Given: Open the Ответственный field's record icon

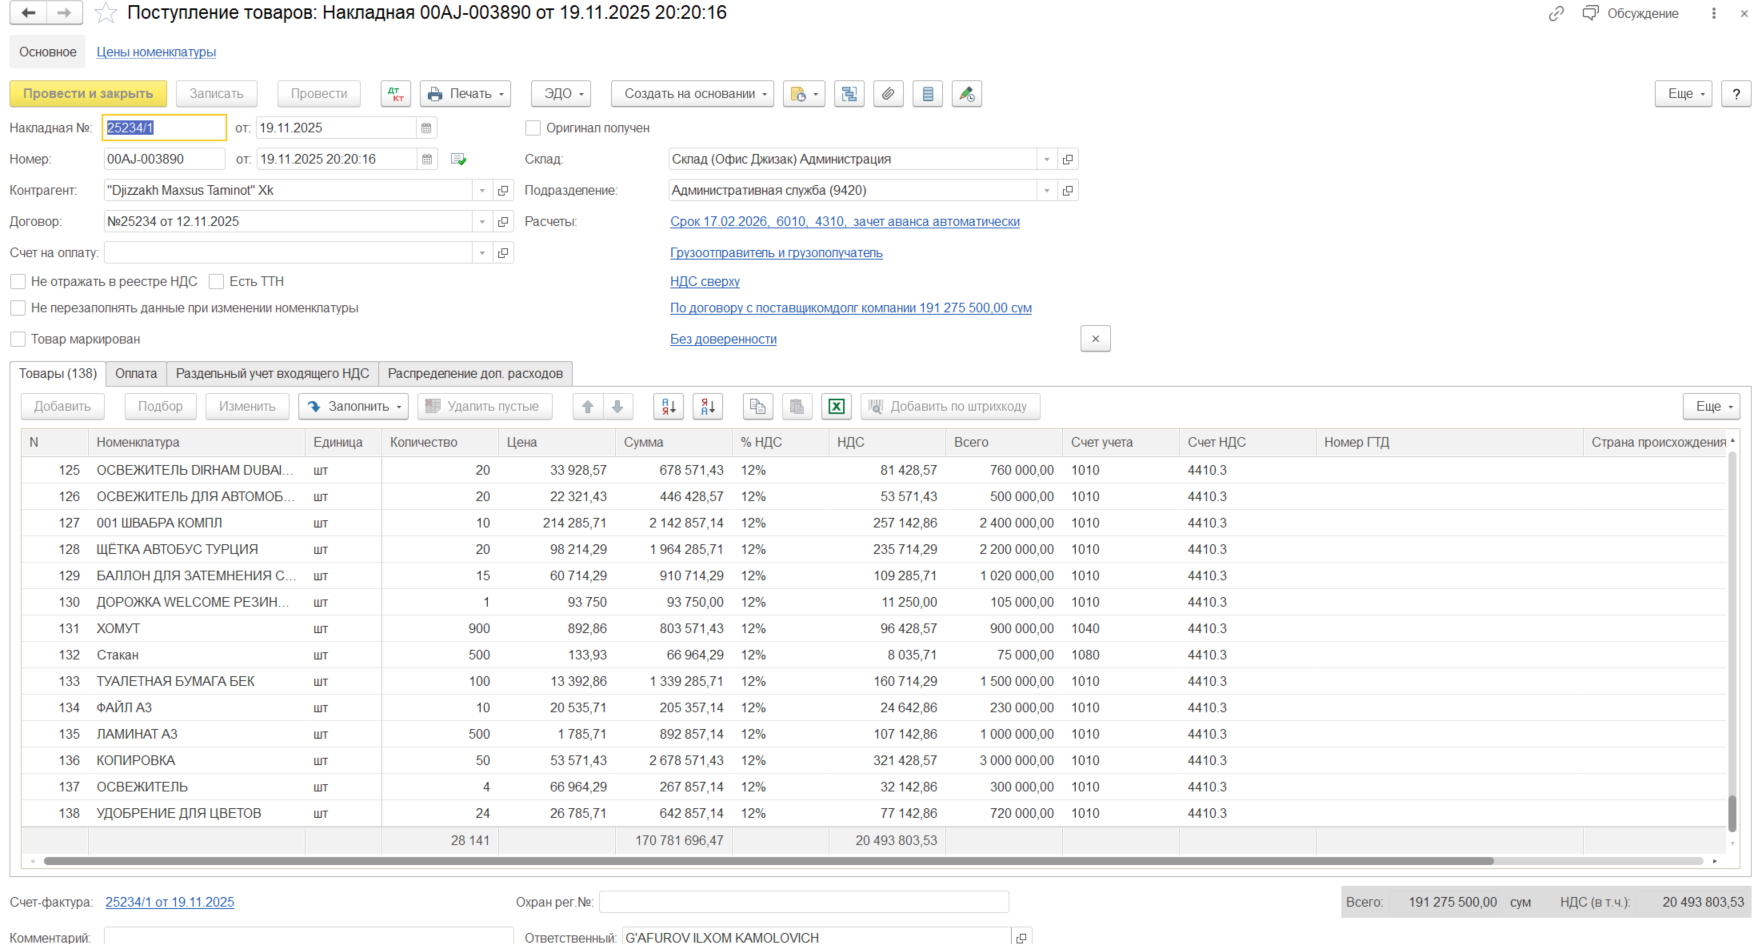Looking at the screenshot, I should (x=1021, y=937).
